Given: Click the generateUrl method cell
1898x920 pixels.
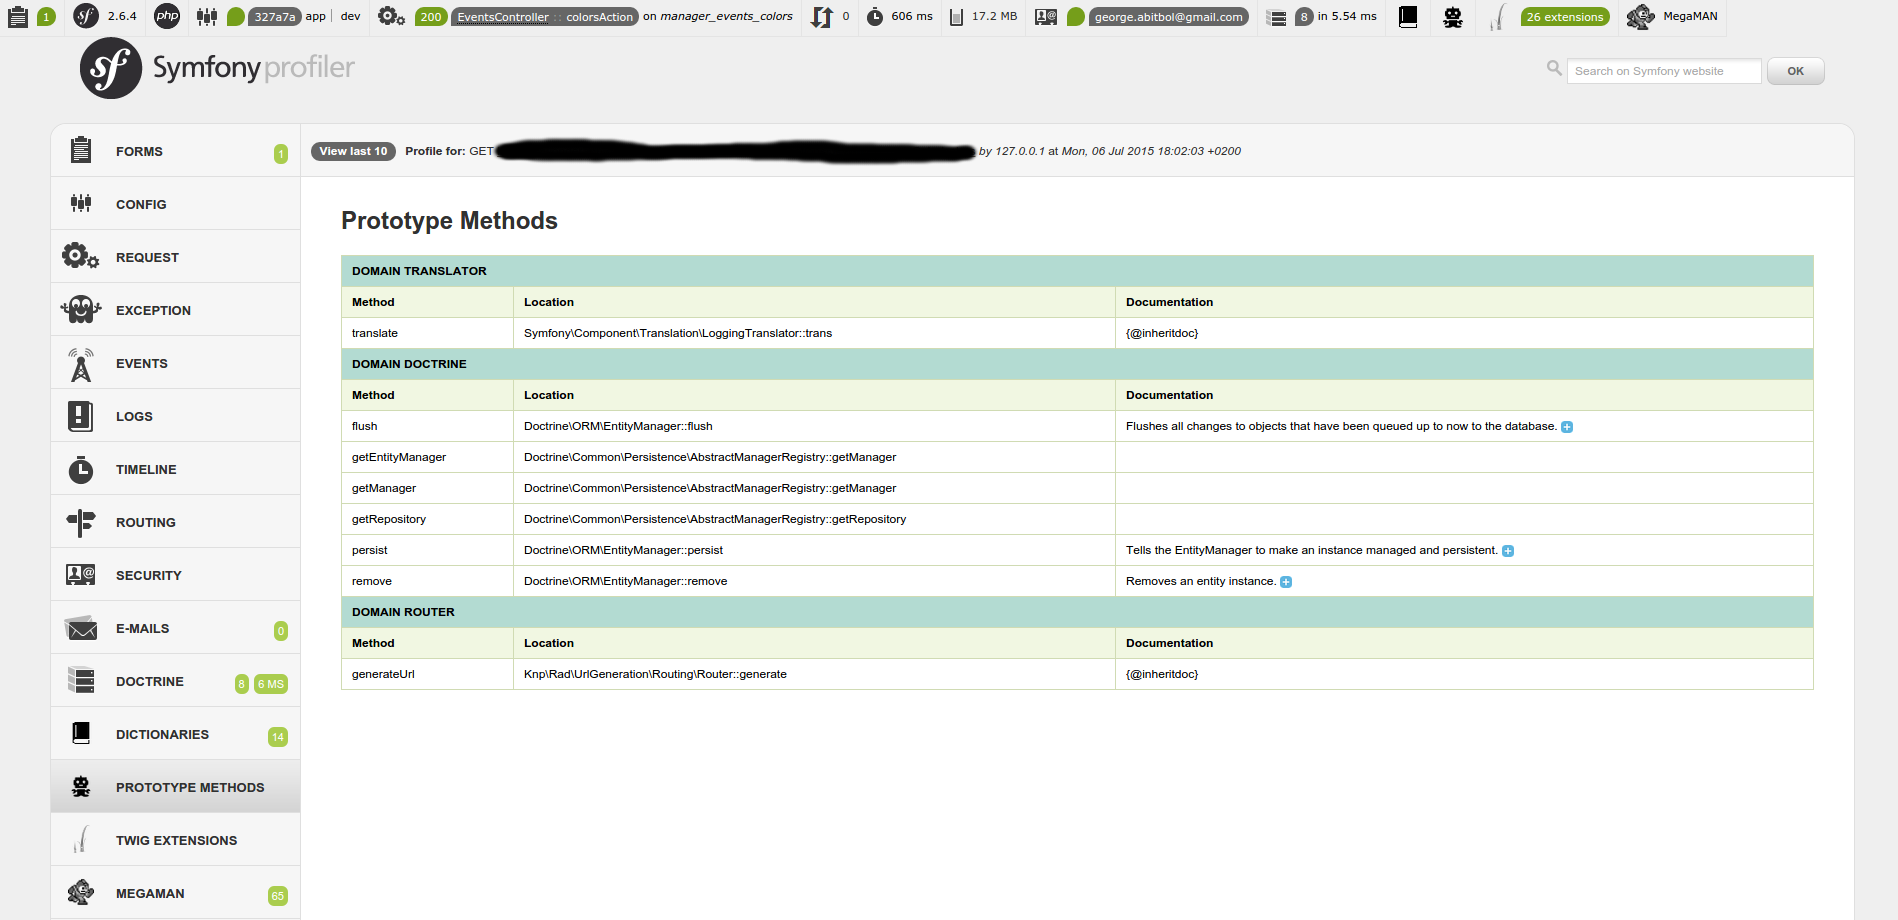Looking at the screenshot, I should (427, 674).
